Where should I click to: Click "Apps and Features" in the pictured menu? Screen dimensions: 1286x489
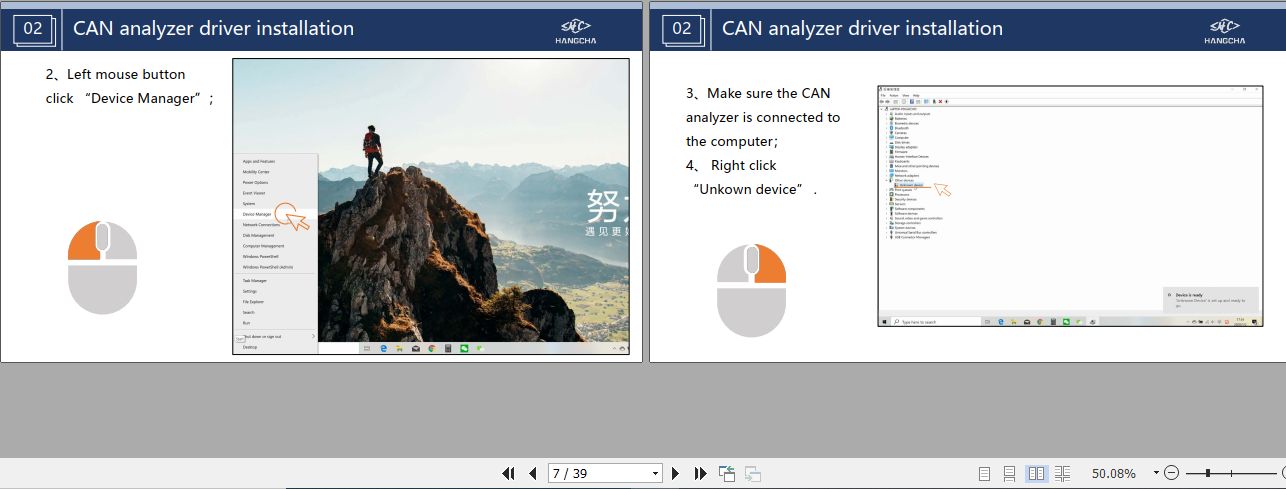(259, 161)
